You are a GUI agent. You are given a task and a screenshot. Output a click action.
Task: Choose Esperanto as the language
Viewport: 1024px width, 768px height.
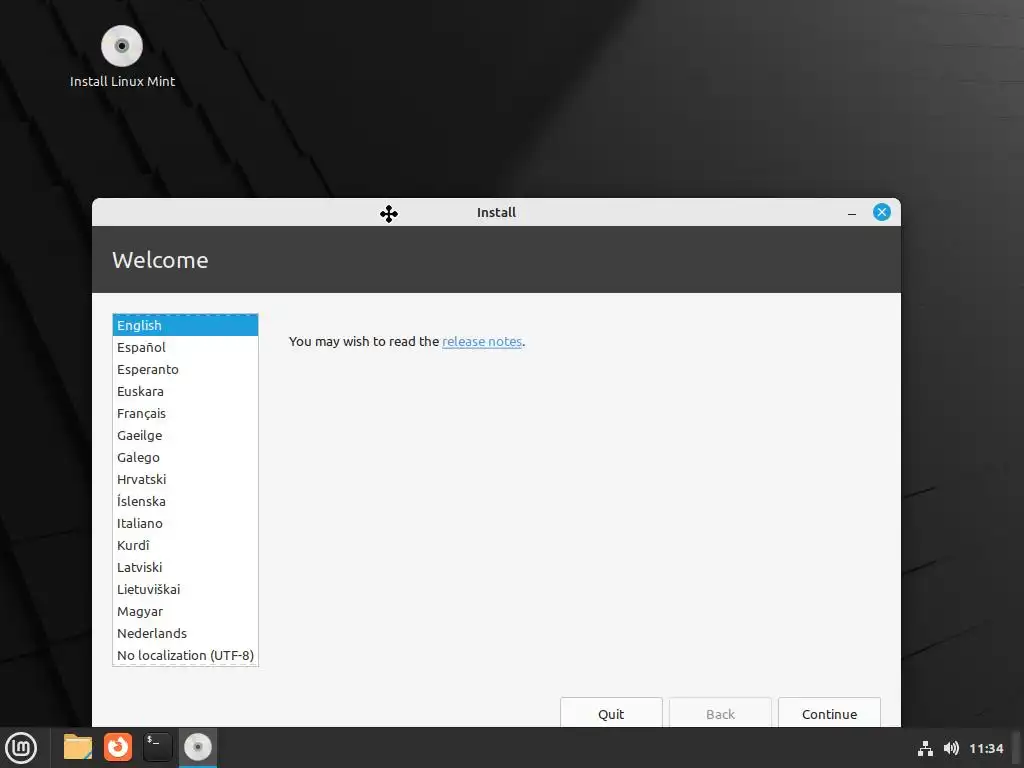pos(185,370)
